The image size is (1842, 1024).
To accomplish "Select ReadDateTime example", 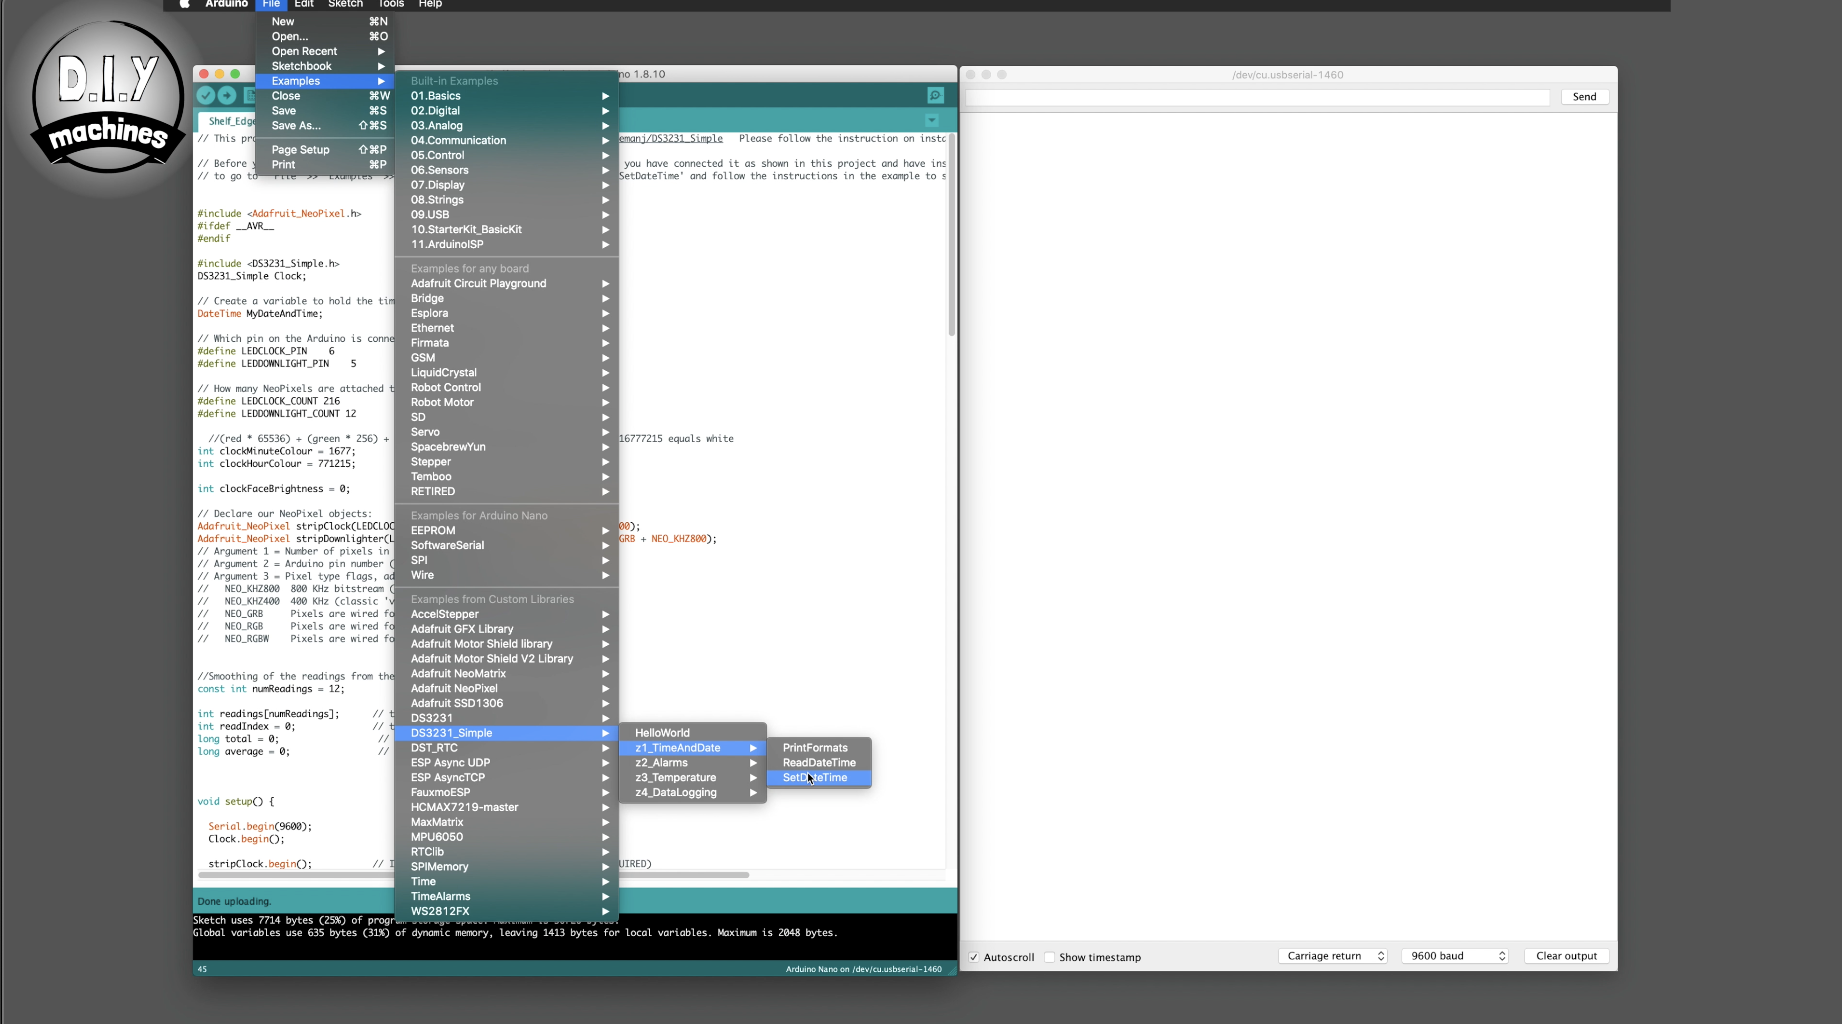I will (819, 763).
